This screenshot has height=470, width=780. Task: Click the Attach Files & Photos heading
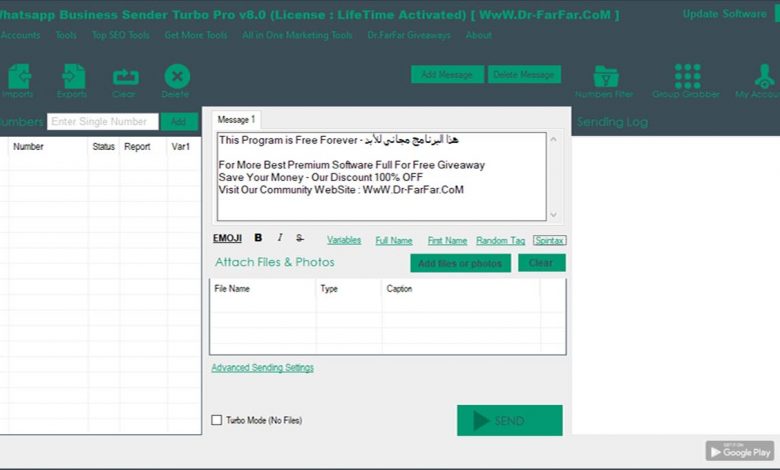pyautogui.click(x=275, y=262)
